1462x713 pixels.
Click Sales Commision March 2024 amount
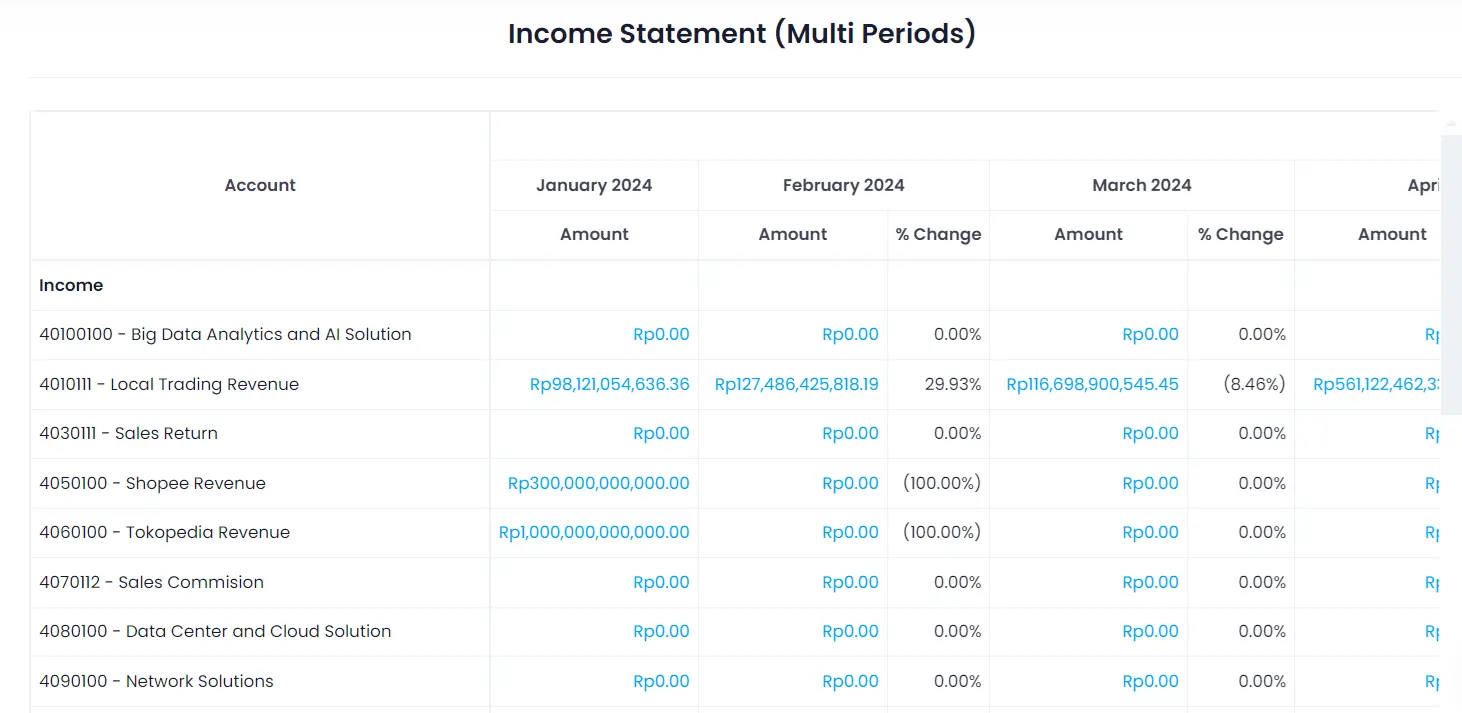click(1150, 582)
